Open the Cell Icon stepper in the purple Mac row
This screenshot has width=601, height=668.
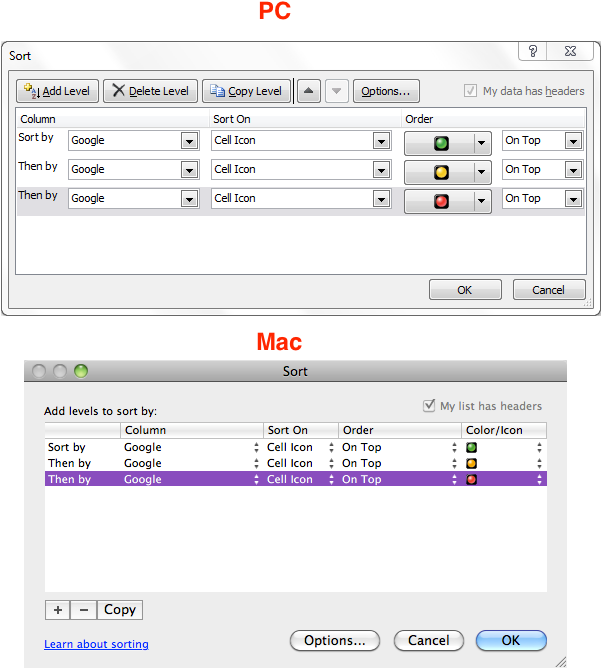click(331, 480)
